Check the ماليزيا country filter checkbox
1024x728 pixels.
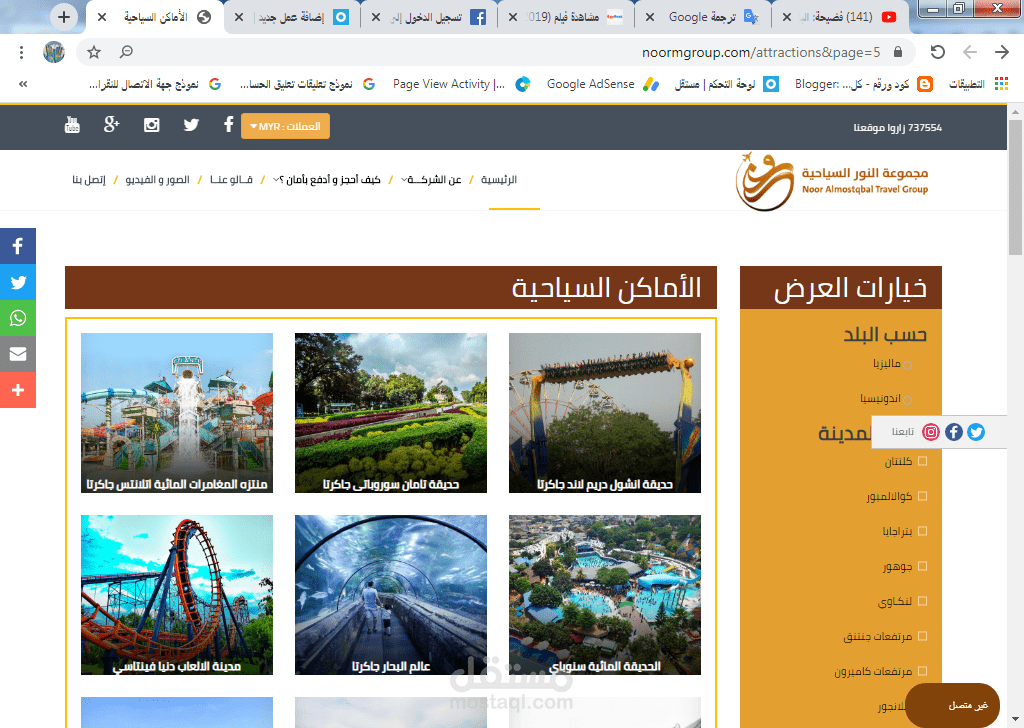(x=906, y=363)
